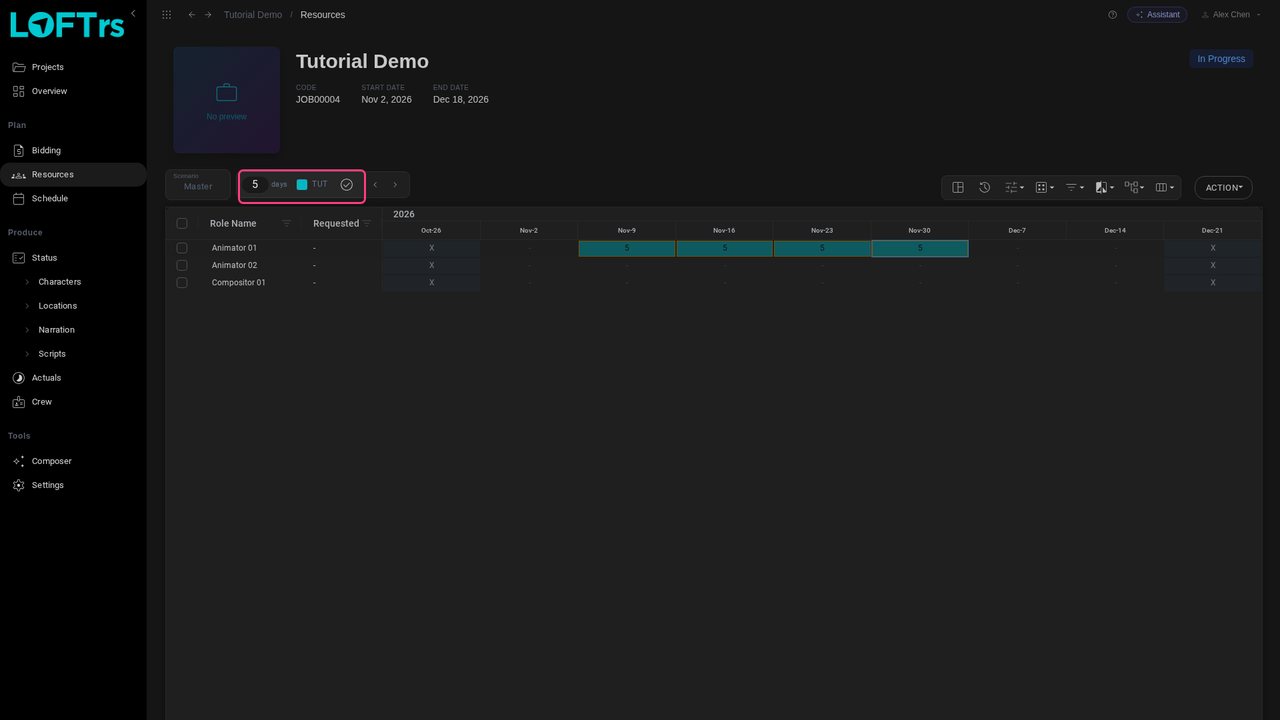Click the teal TUT color swatch

click(302, 185)
